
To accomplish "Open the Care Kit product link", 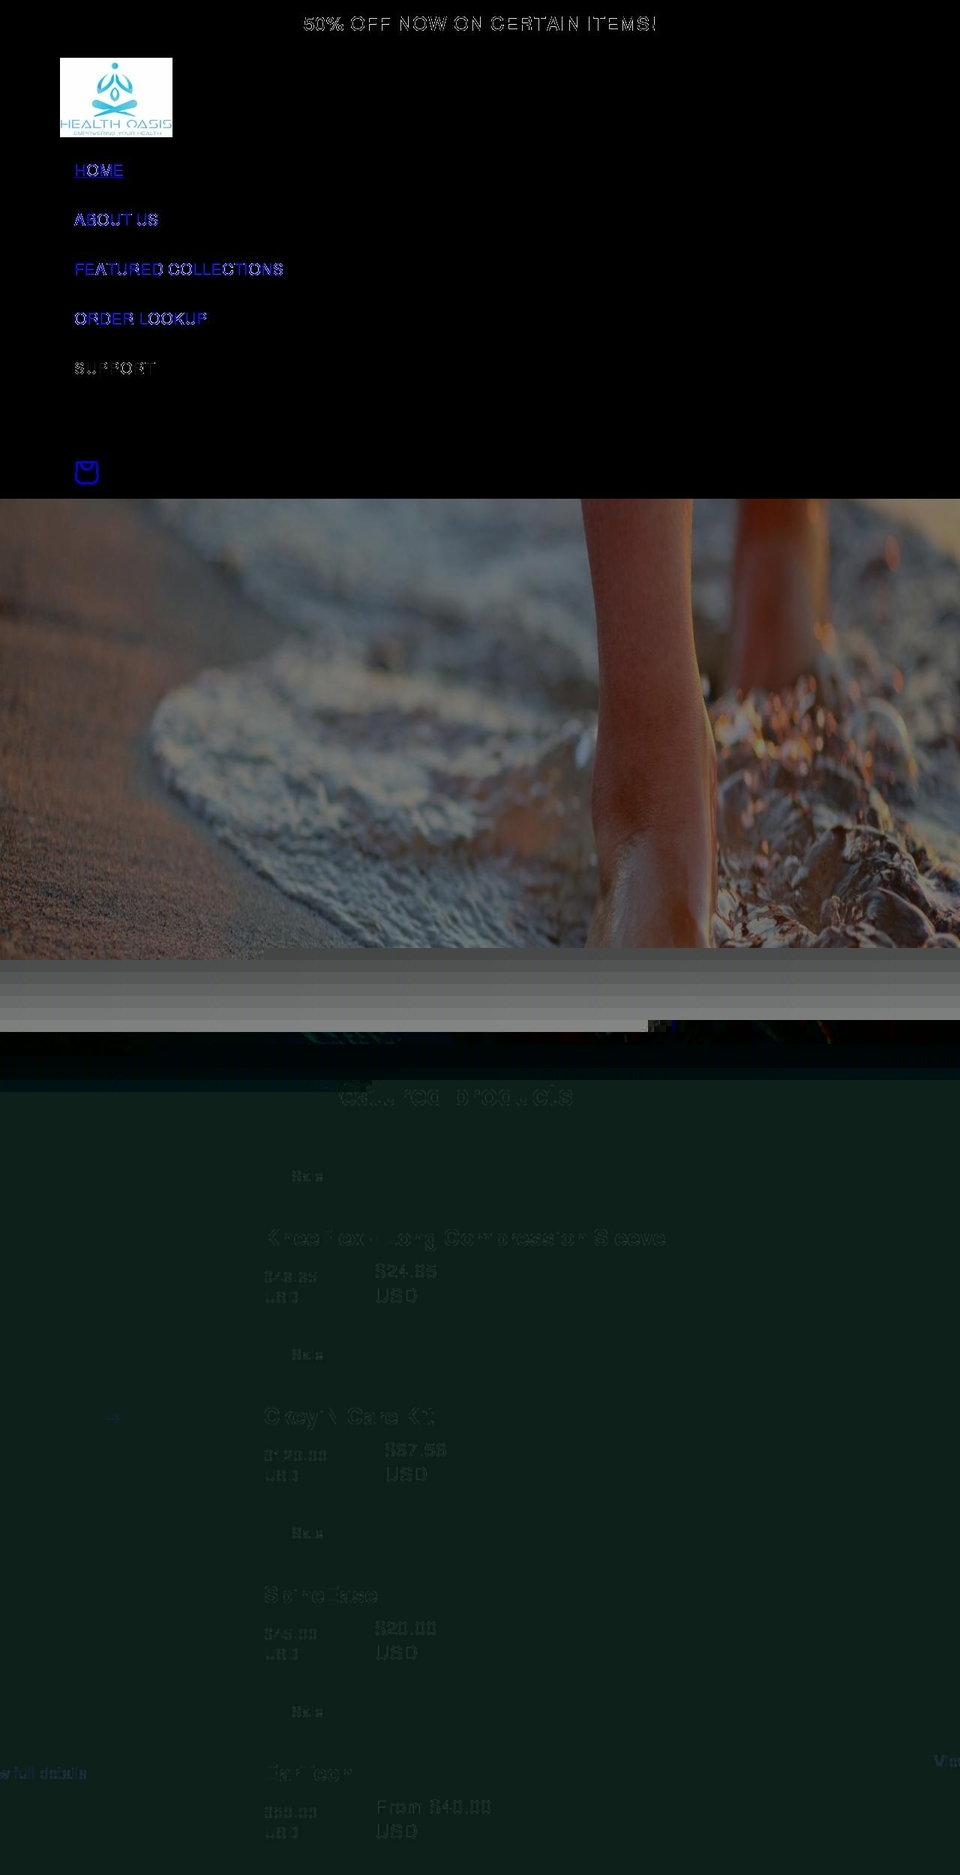I will [x=349, y=1416].
